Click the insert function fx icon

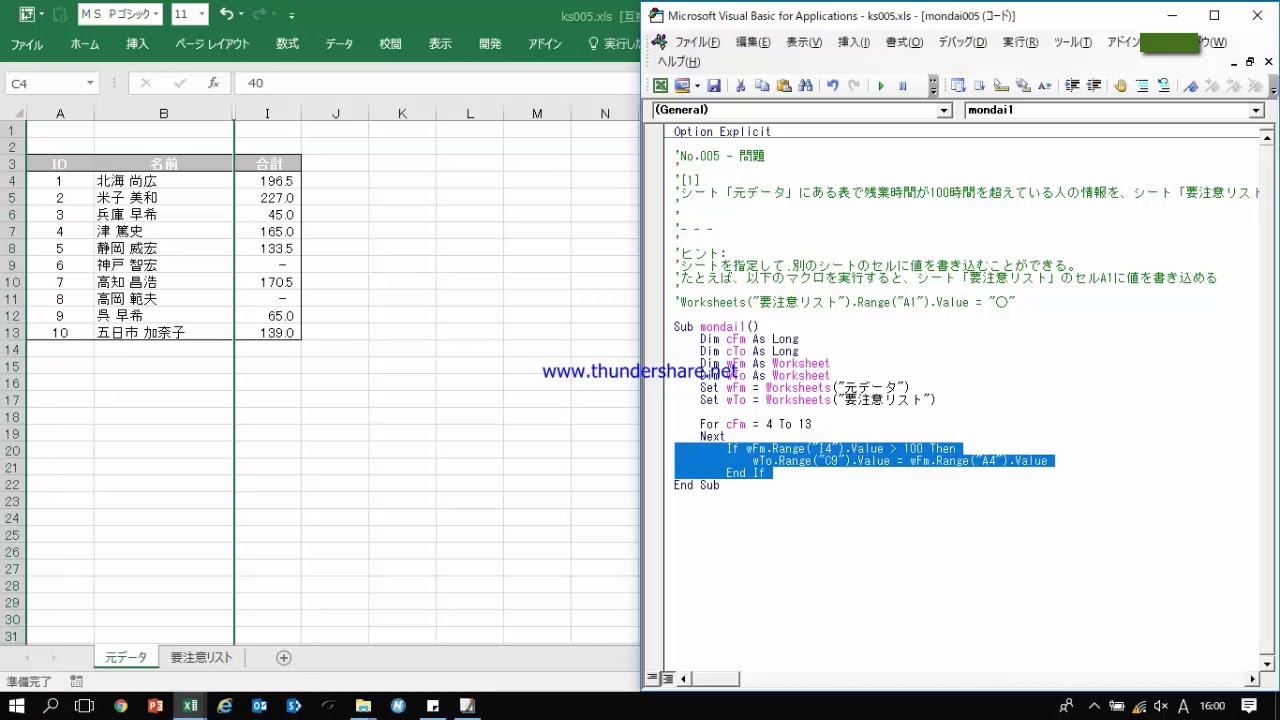[x=213, y=84]
